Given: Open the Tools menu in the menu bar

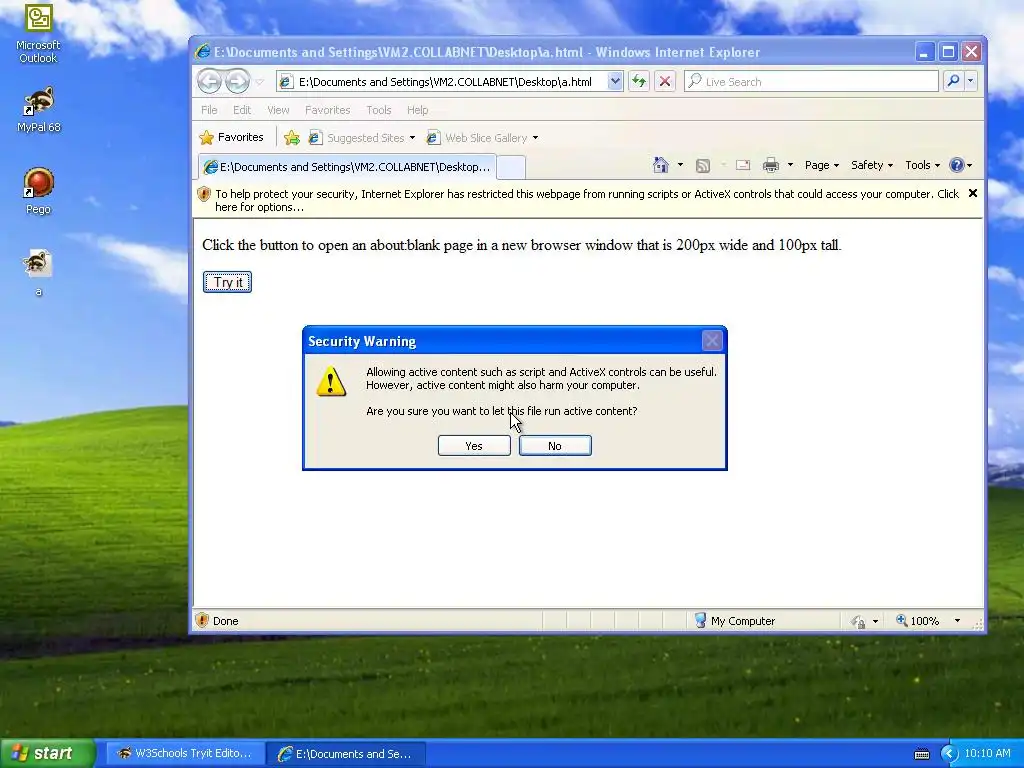Looking at the screenshot, I should [x=379, y=110].
